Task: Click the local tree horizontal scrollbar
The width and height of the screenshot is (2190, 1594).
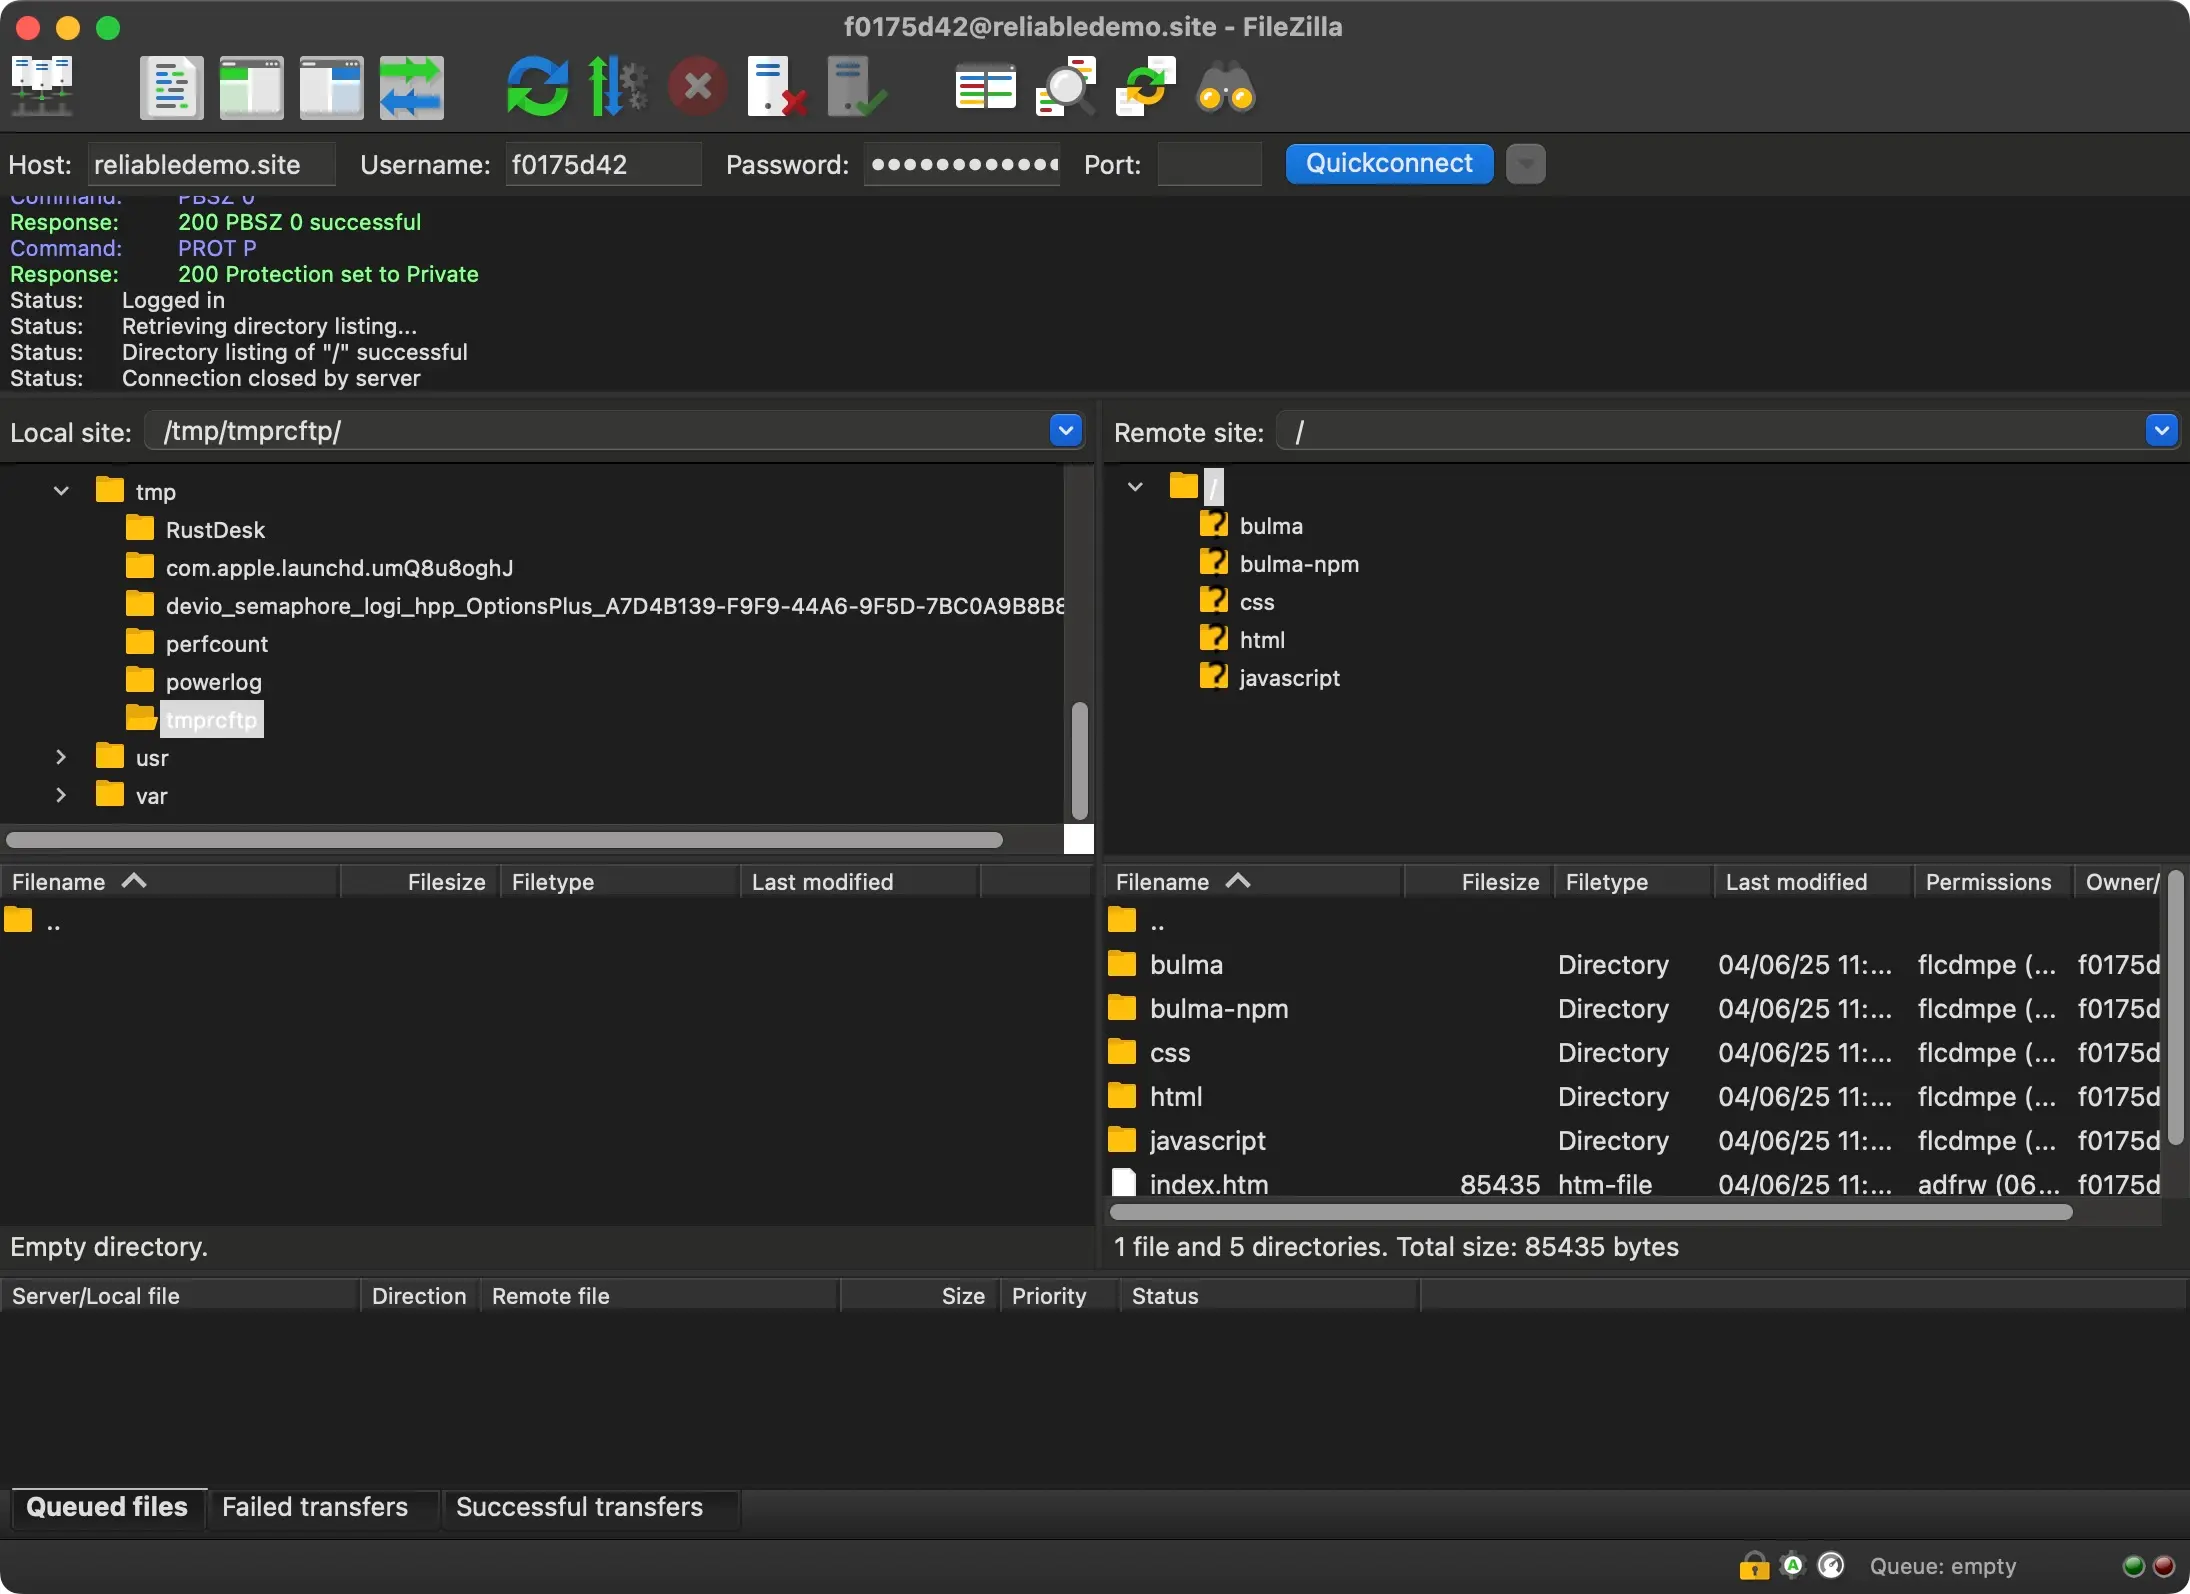Action: [x=505, y=840]
